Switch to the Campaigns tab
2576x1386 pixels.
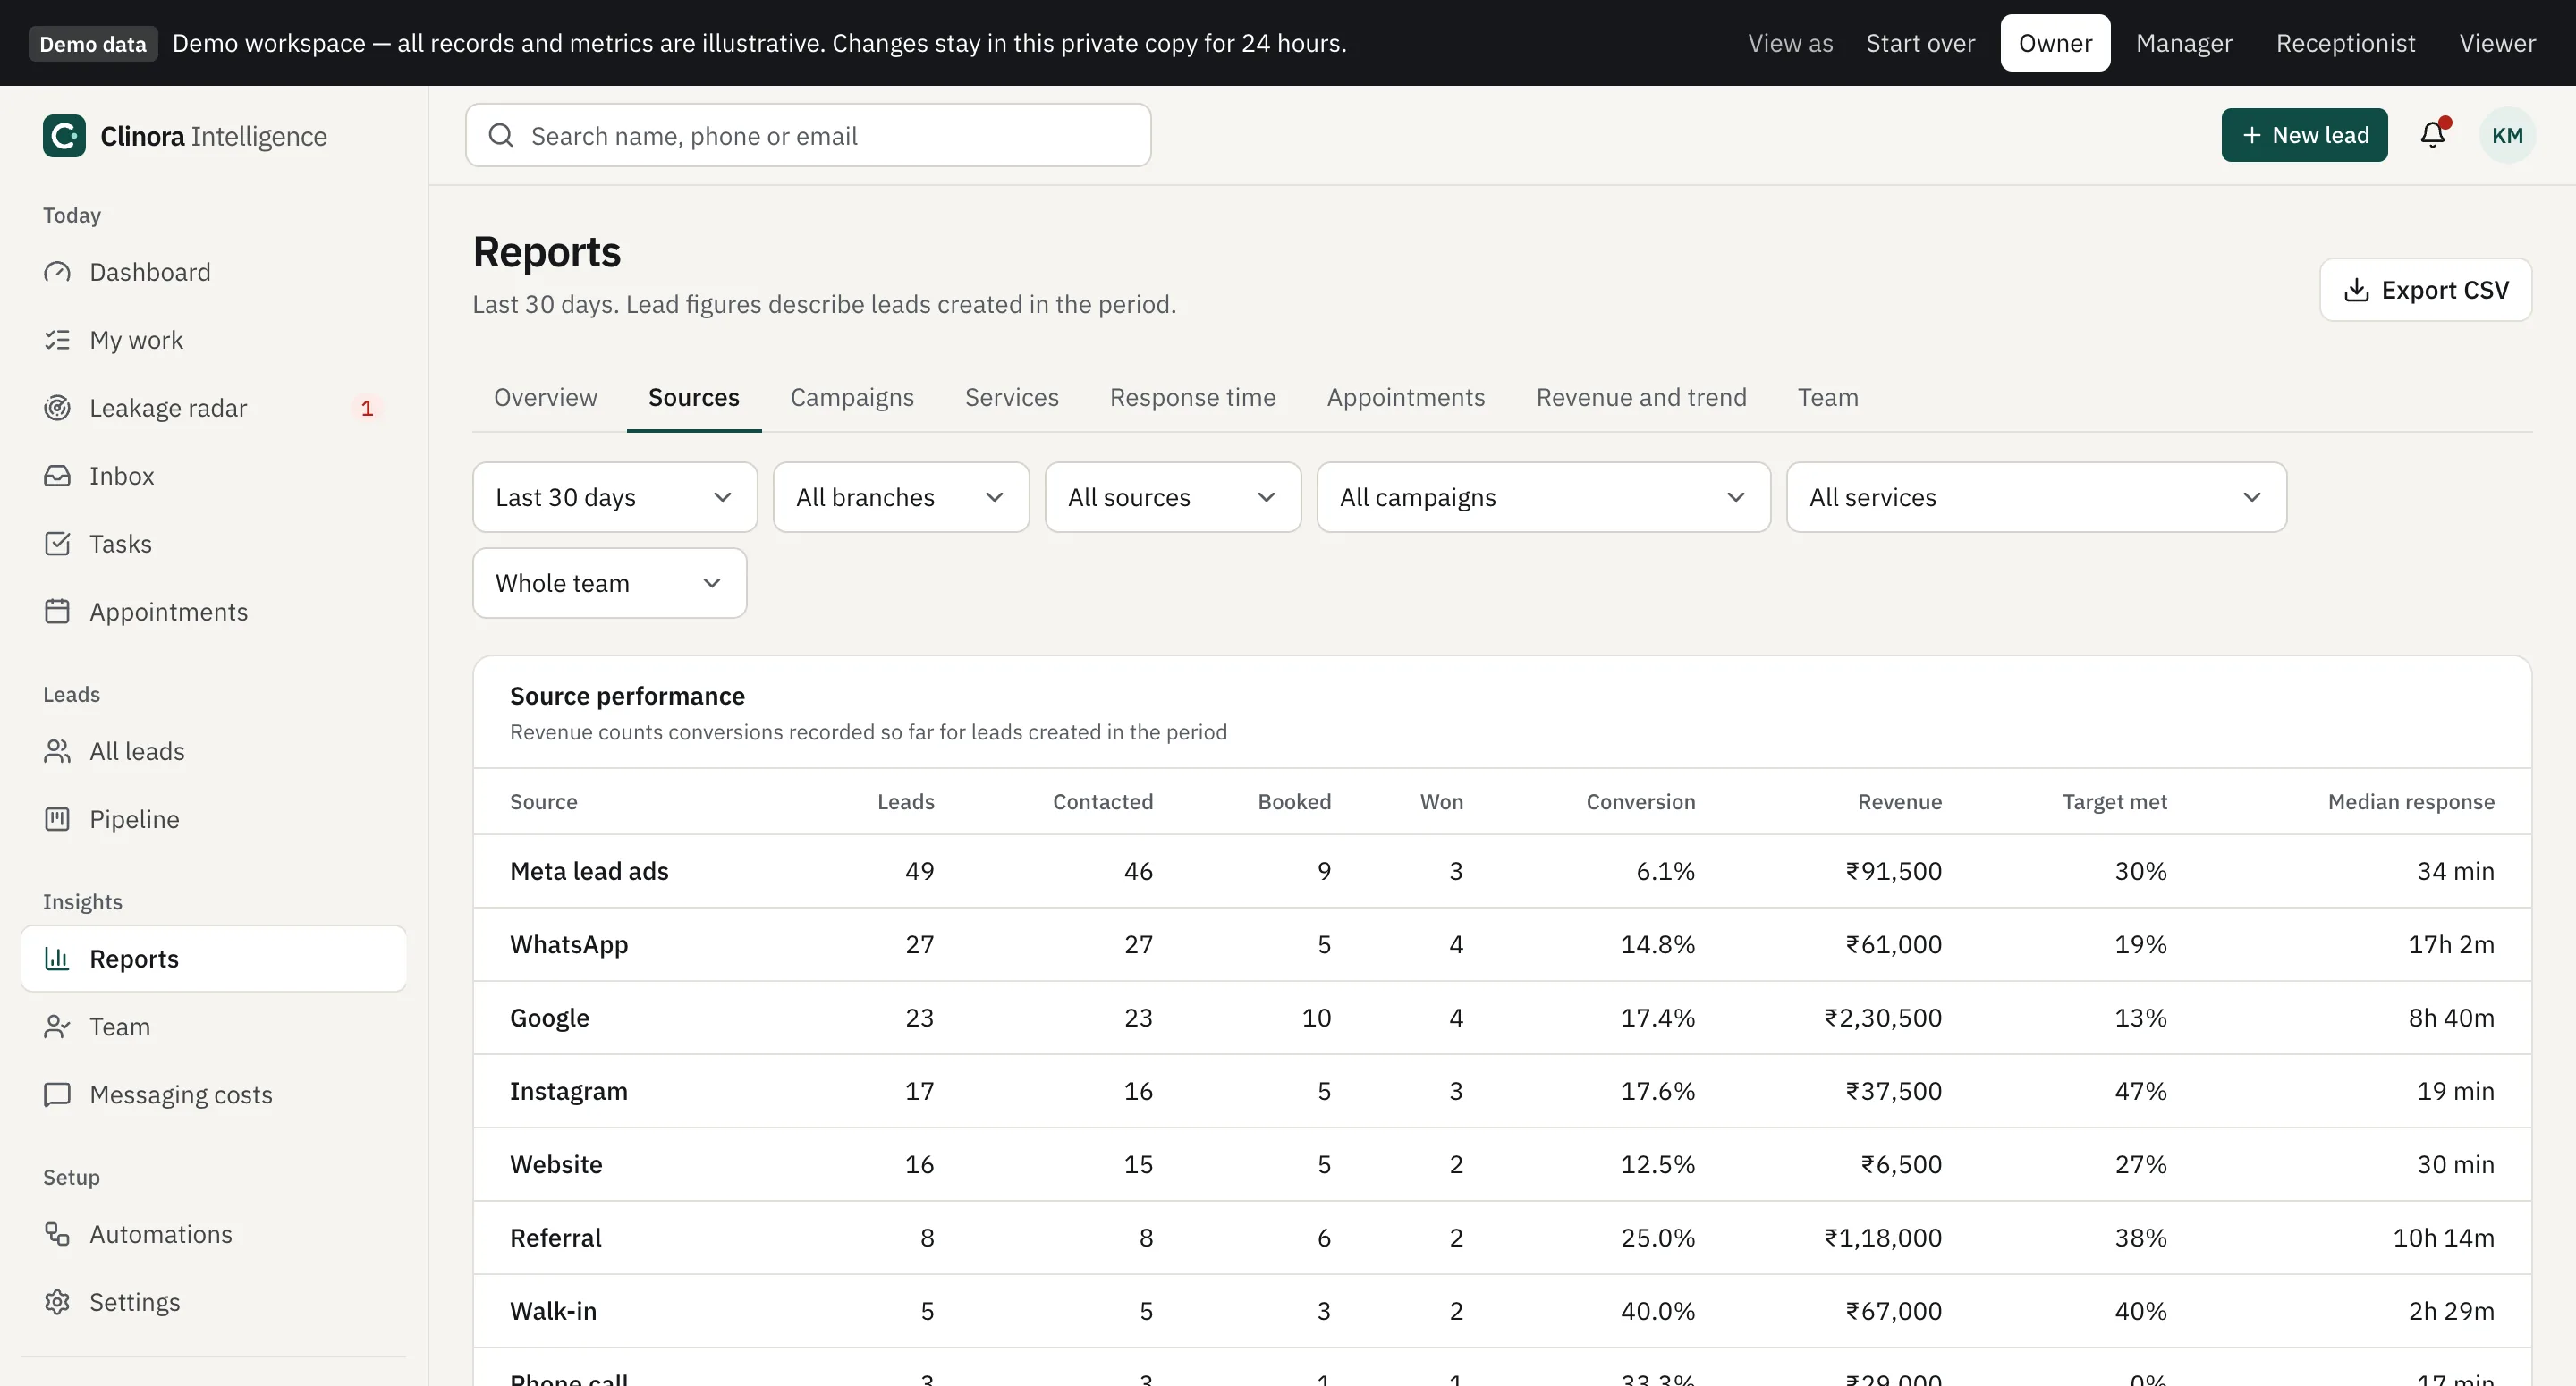click(x=852, y=397)
